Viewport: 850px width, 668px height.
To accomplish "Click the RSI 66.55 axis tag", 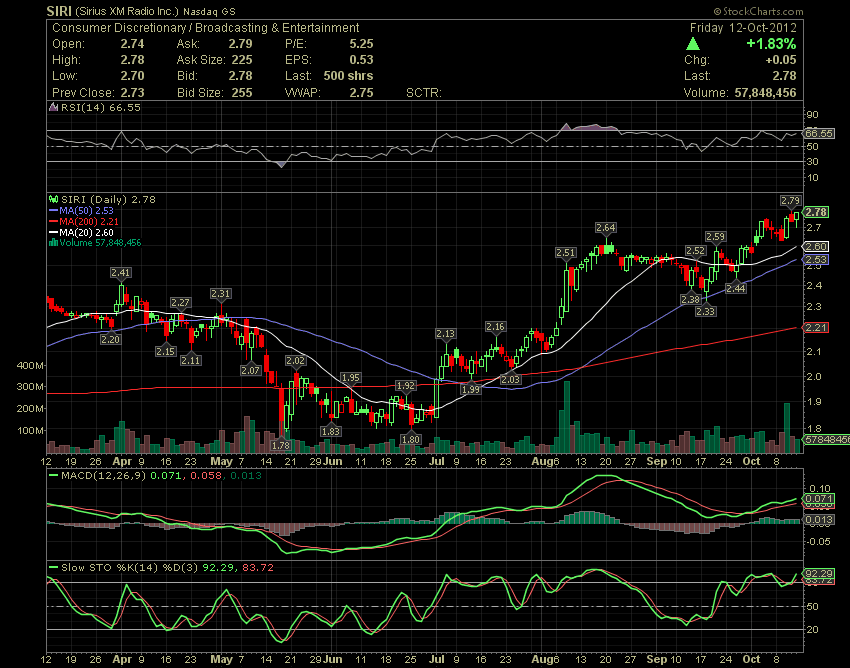I will (819, 133).
